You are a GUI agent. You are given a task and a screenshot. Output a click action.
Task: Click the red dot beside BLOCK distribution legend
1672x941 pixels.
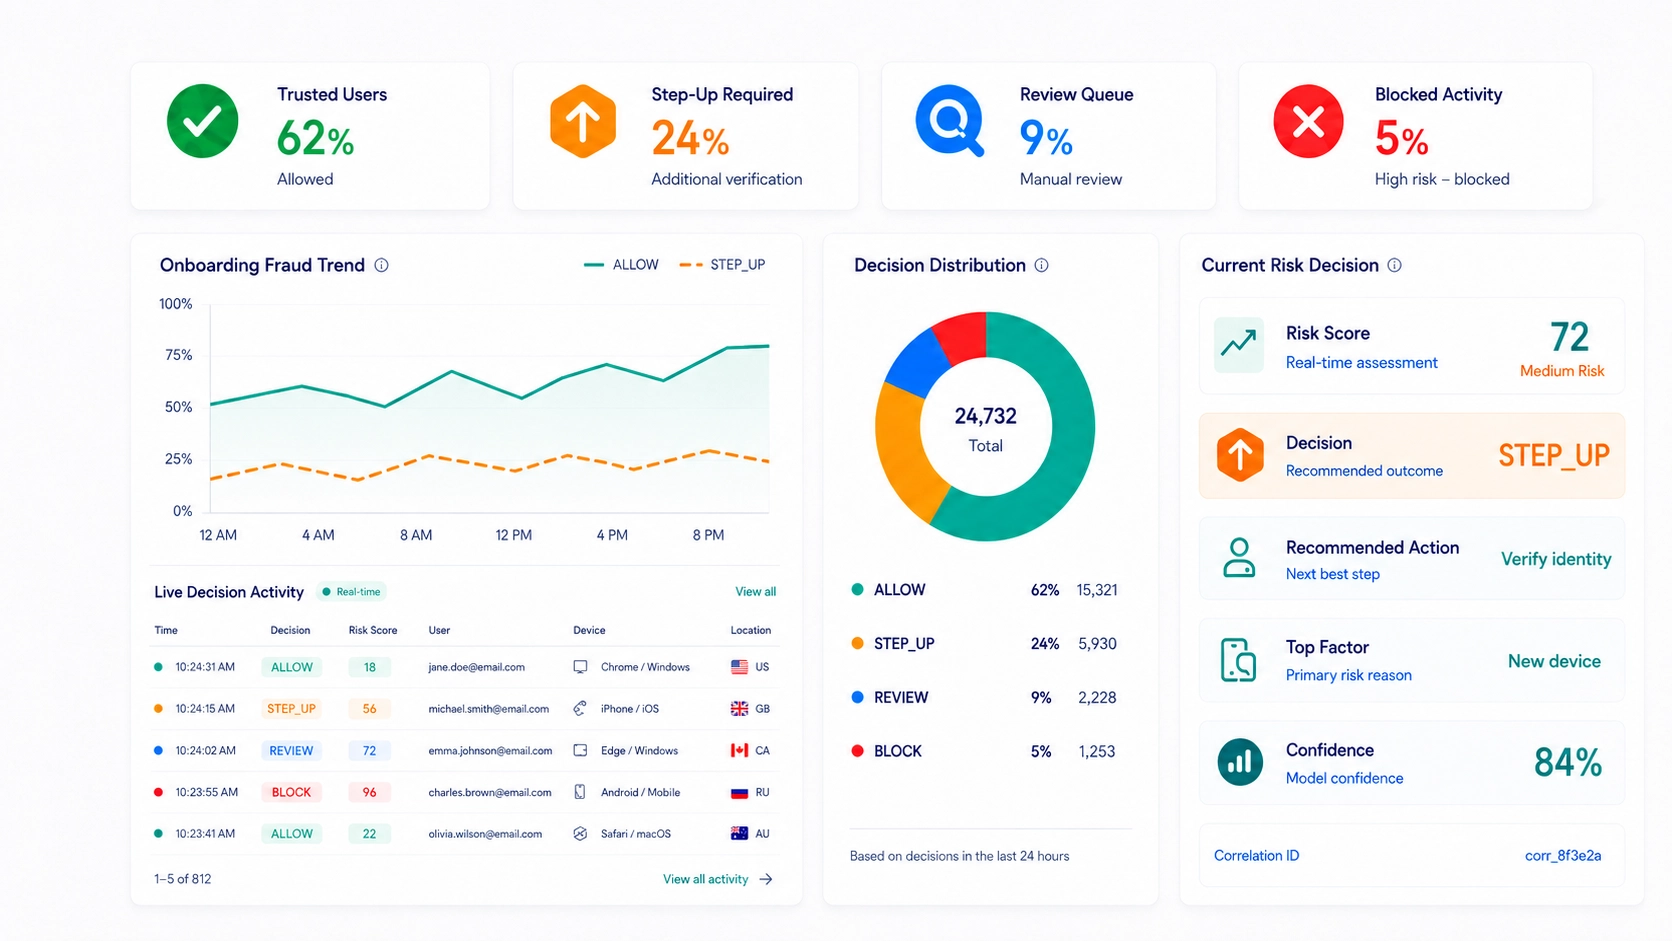tap(857, 751)
